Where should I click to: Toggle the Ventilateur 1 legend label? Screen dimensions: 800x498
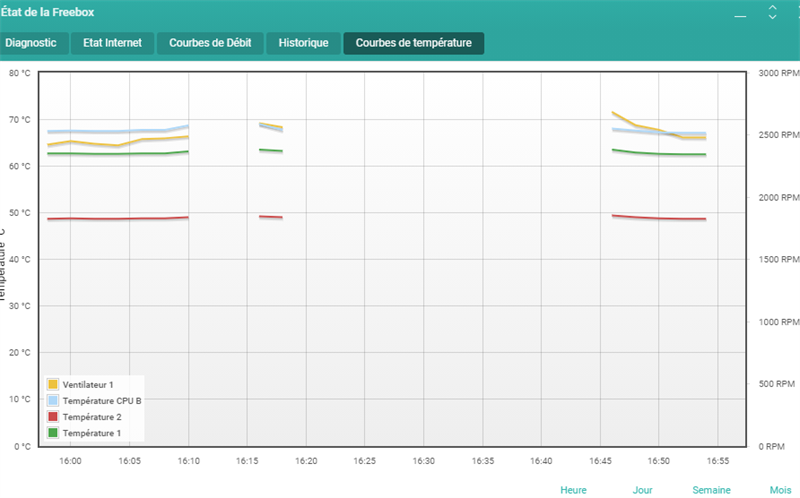click(x=88, y=384)
